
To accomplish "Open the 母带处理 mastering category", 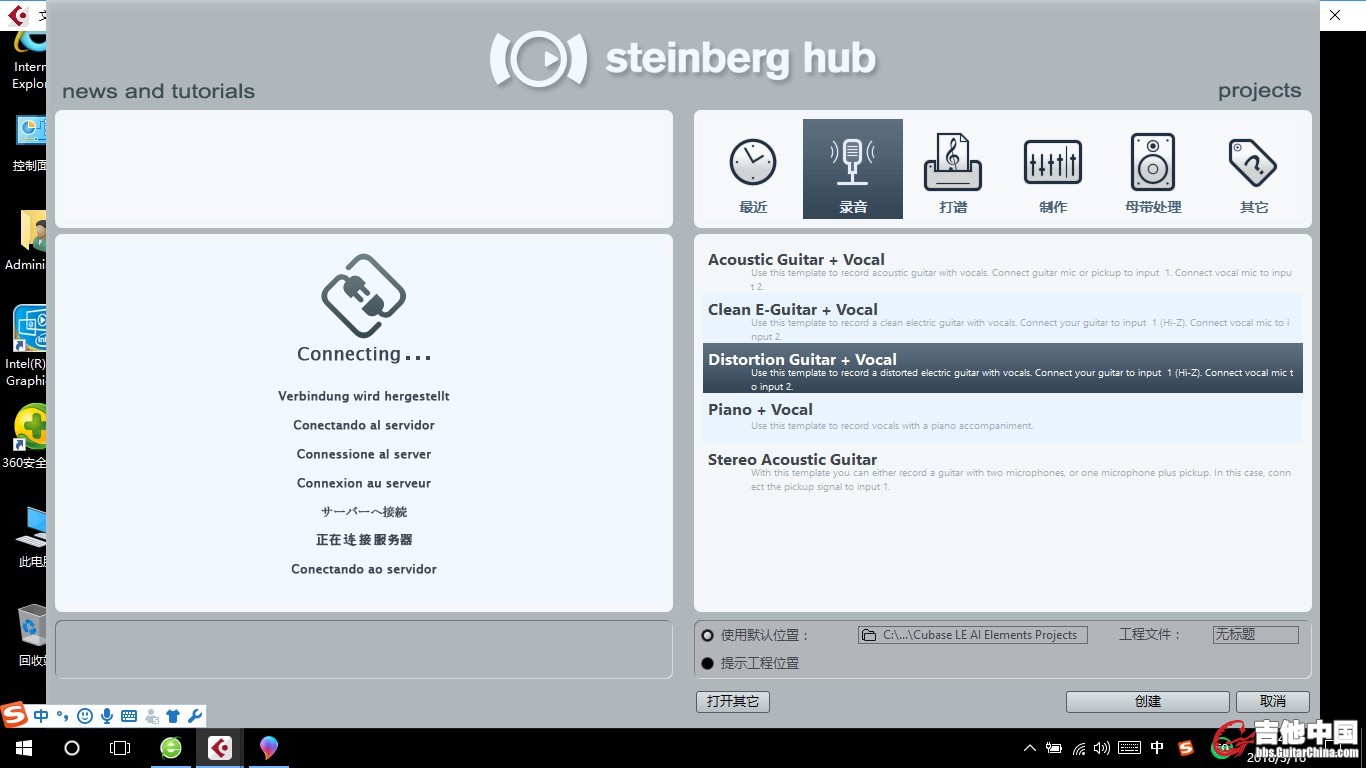I will coord(1153,169).
